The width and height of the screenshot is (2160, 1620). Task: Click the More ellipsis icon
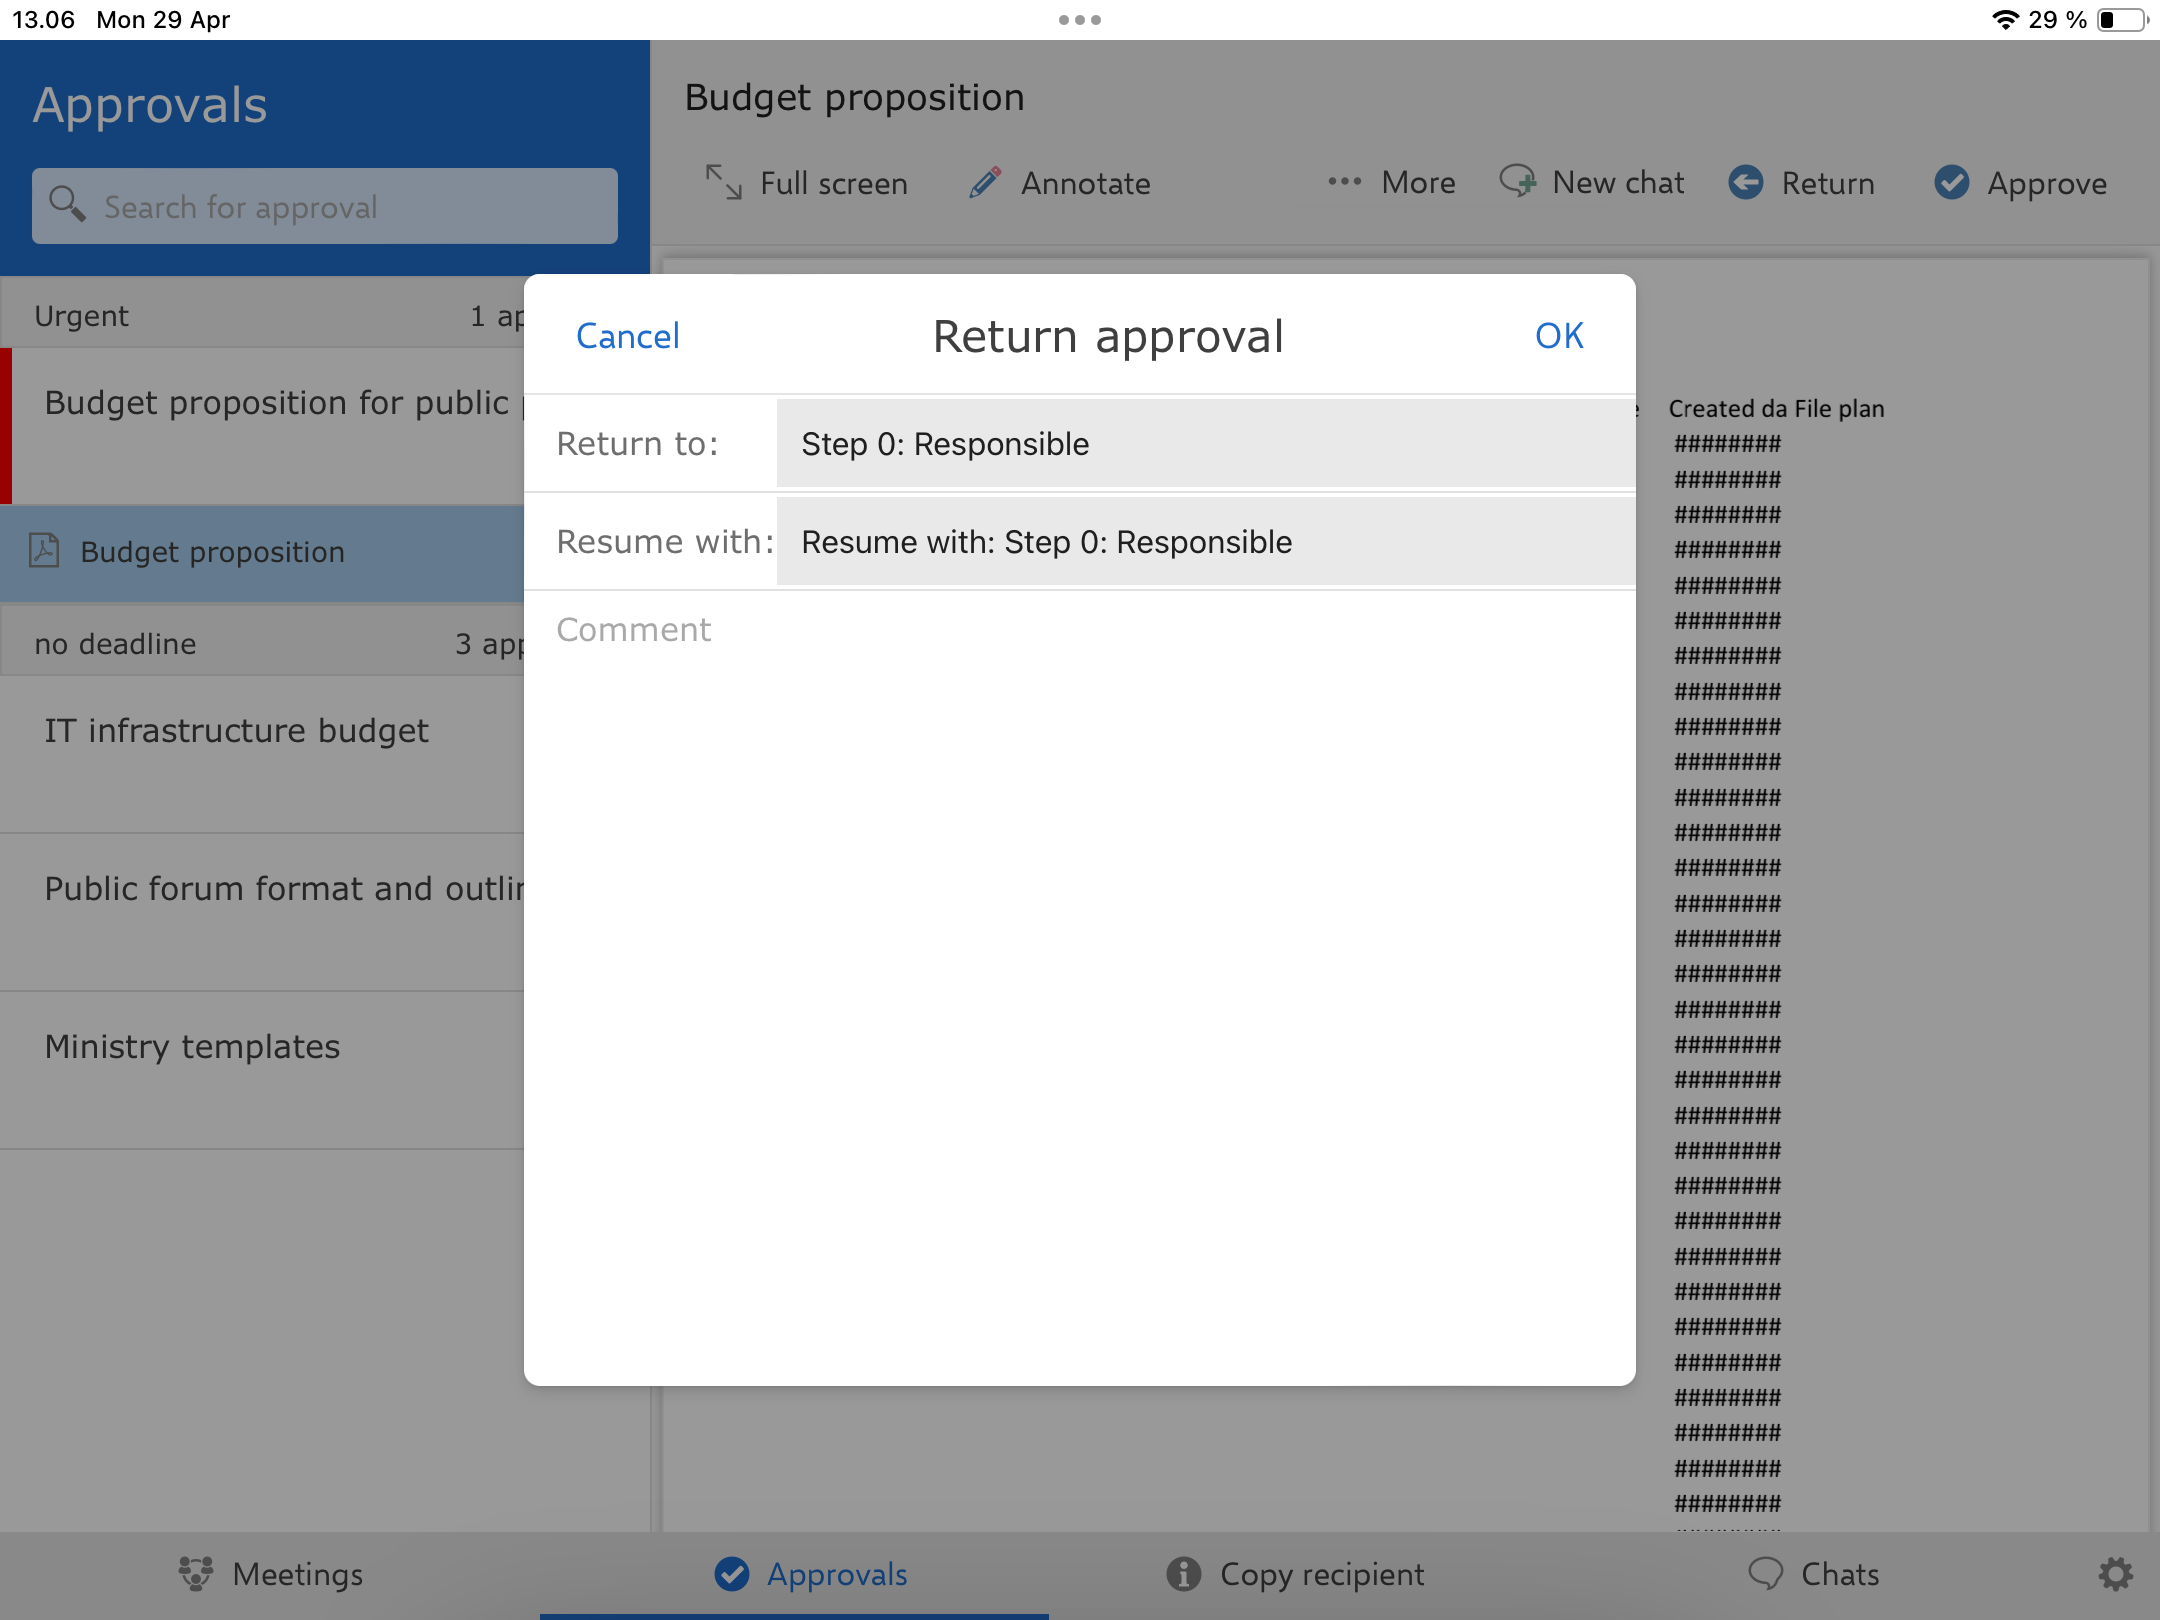tap(1344, 182)
